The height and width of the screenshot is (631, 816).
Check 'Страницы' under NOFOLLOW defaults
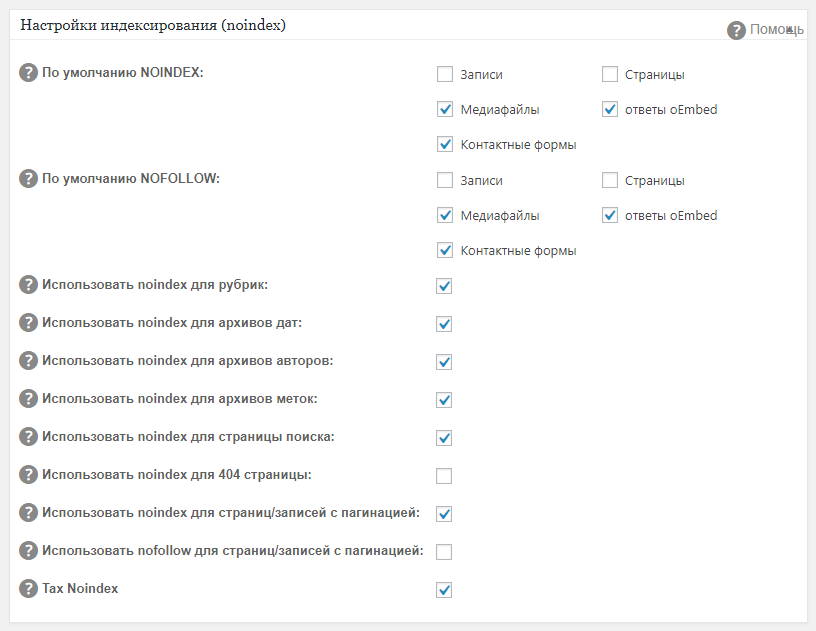(610, 181)
